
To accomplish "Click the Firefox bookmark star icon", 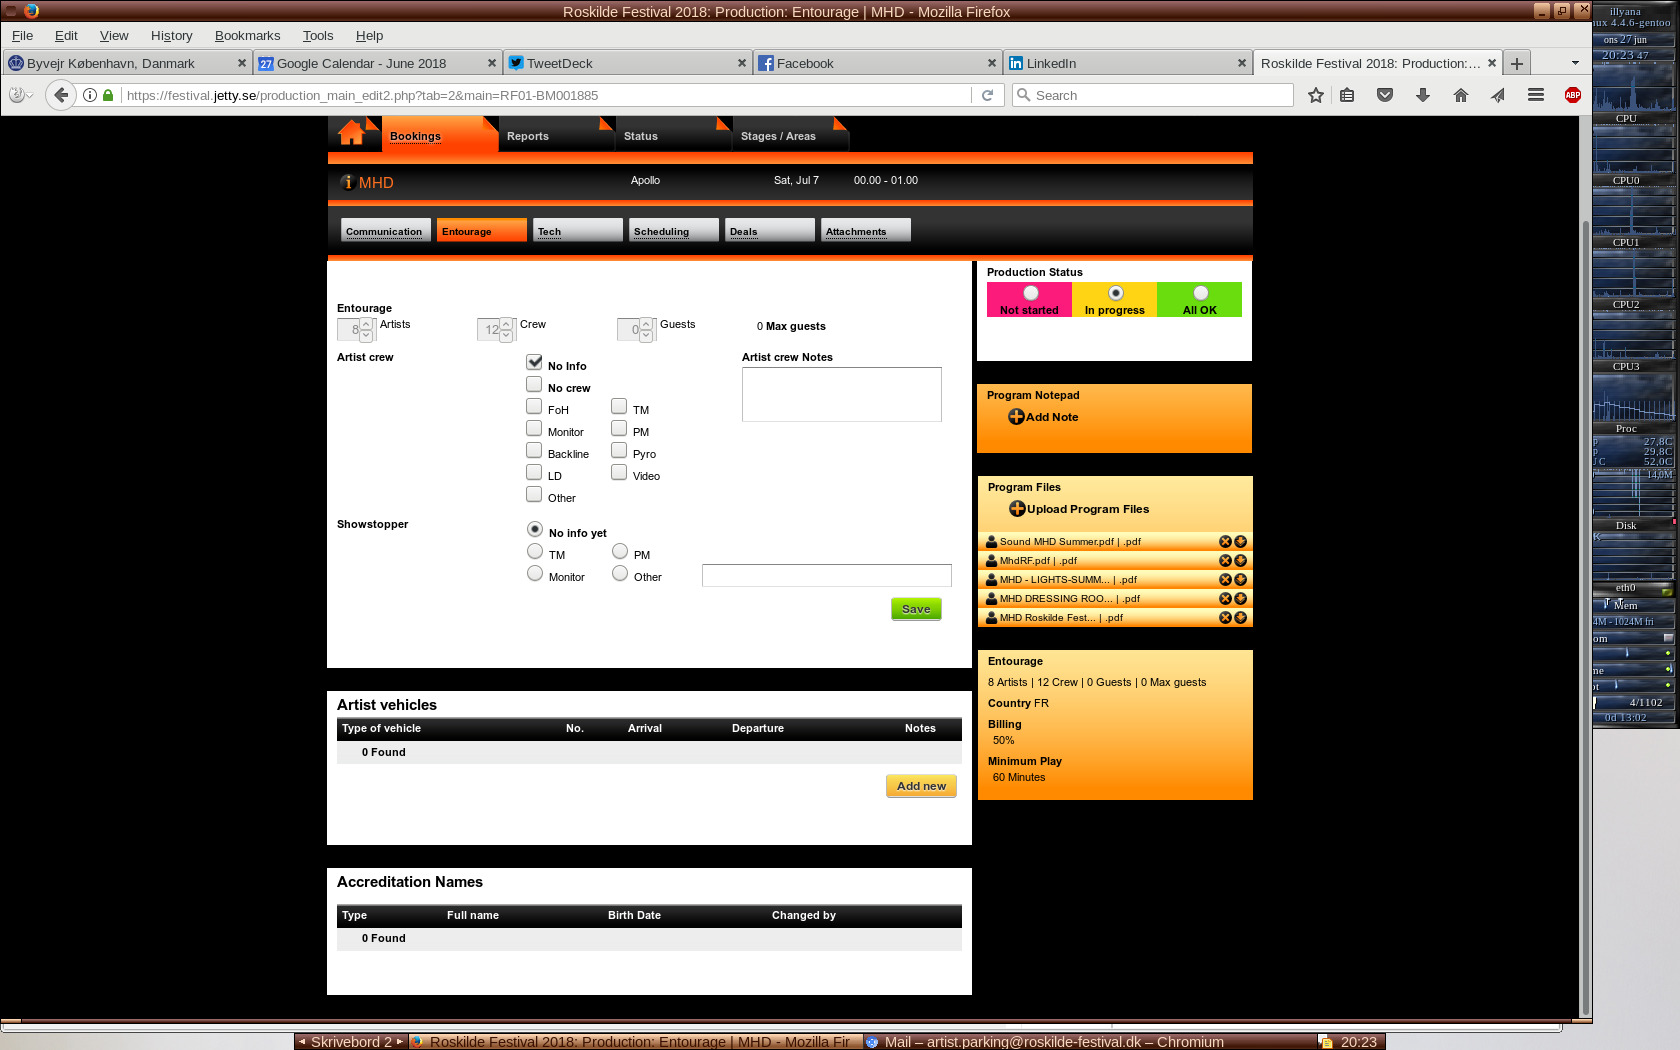I will pos(1316,95).
